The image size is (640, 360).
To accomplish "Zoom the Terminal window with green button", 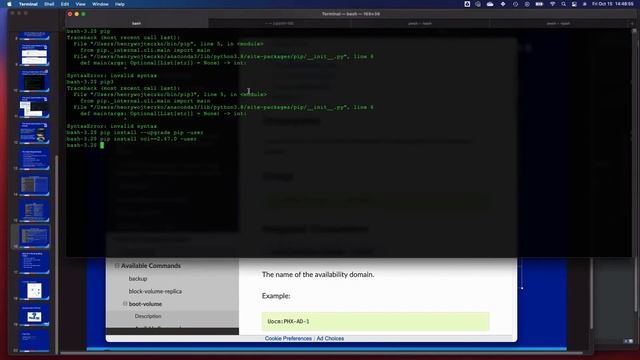I will click(83, 14).
